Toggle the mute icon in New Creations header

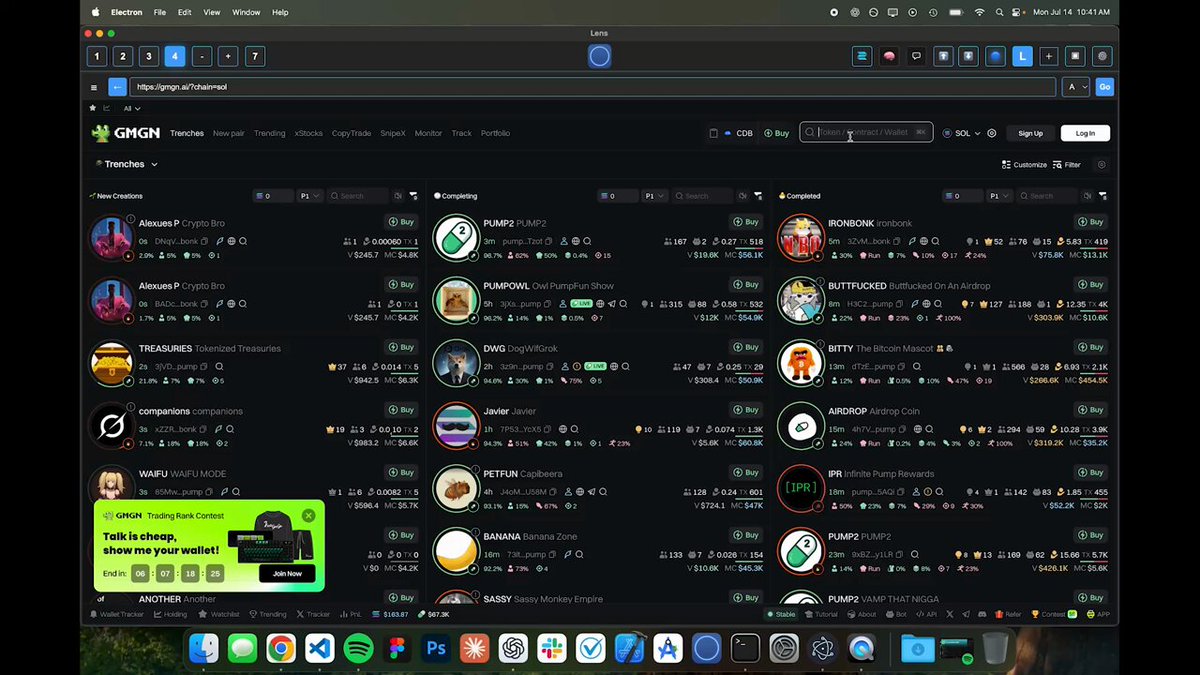(x=399, y=196)
